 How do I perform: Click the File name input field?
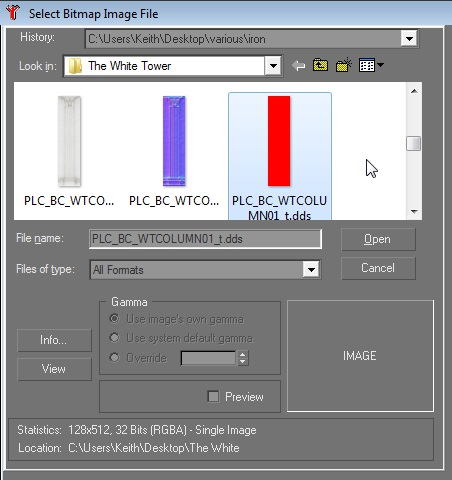click(x=205, y=239)
